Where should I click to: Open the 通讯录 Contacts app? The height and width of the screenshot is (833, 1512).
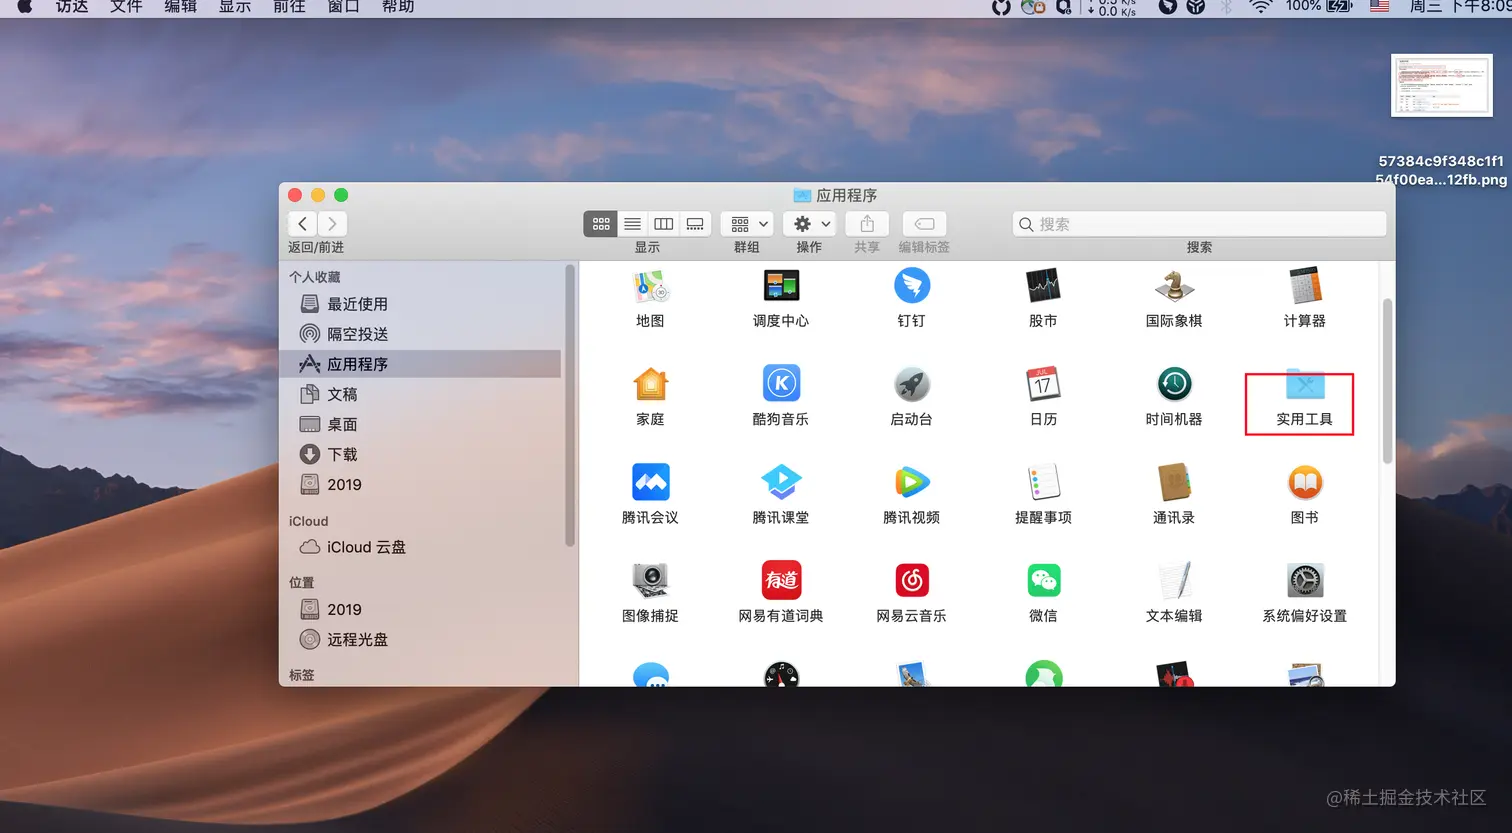(x=1174, y=482)
